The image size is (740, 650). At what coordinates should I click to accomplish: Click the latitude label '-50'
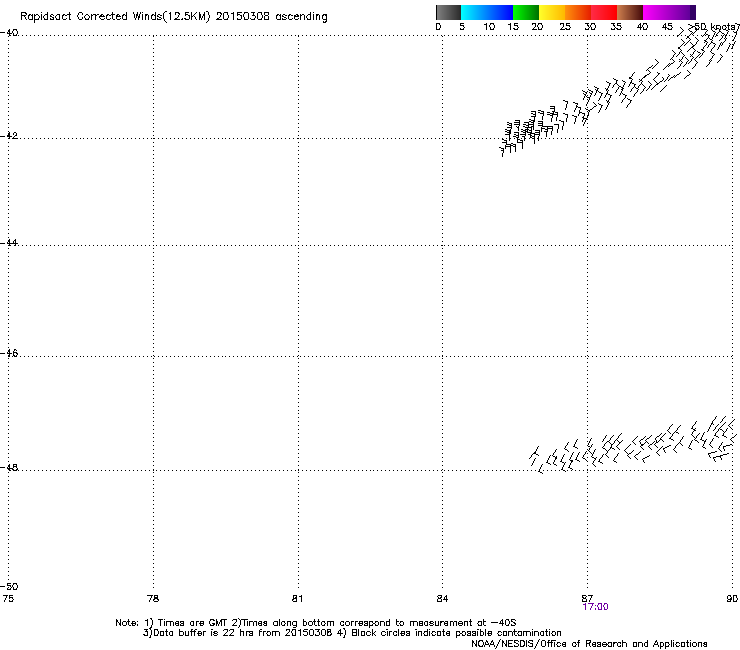point(9,586)
